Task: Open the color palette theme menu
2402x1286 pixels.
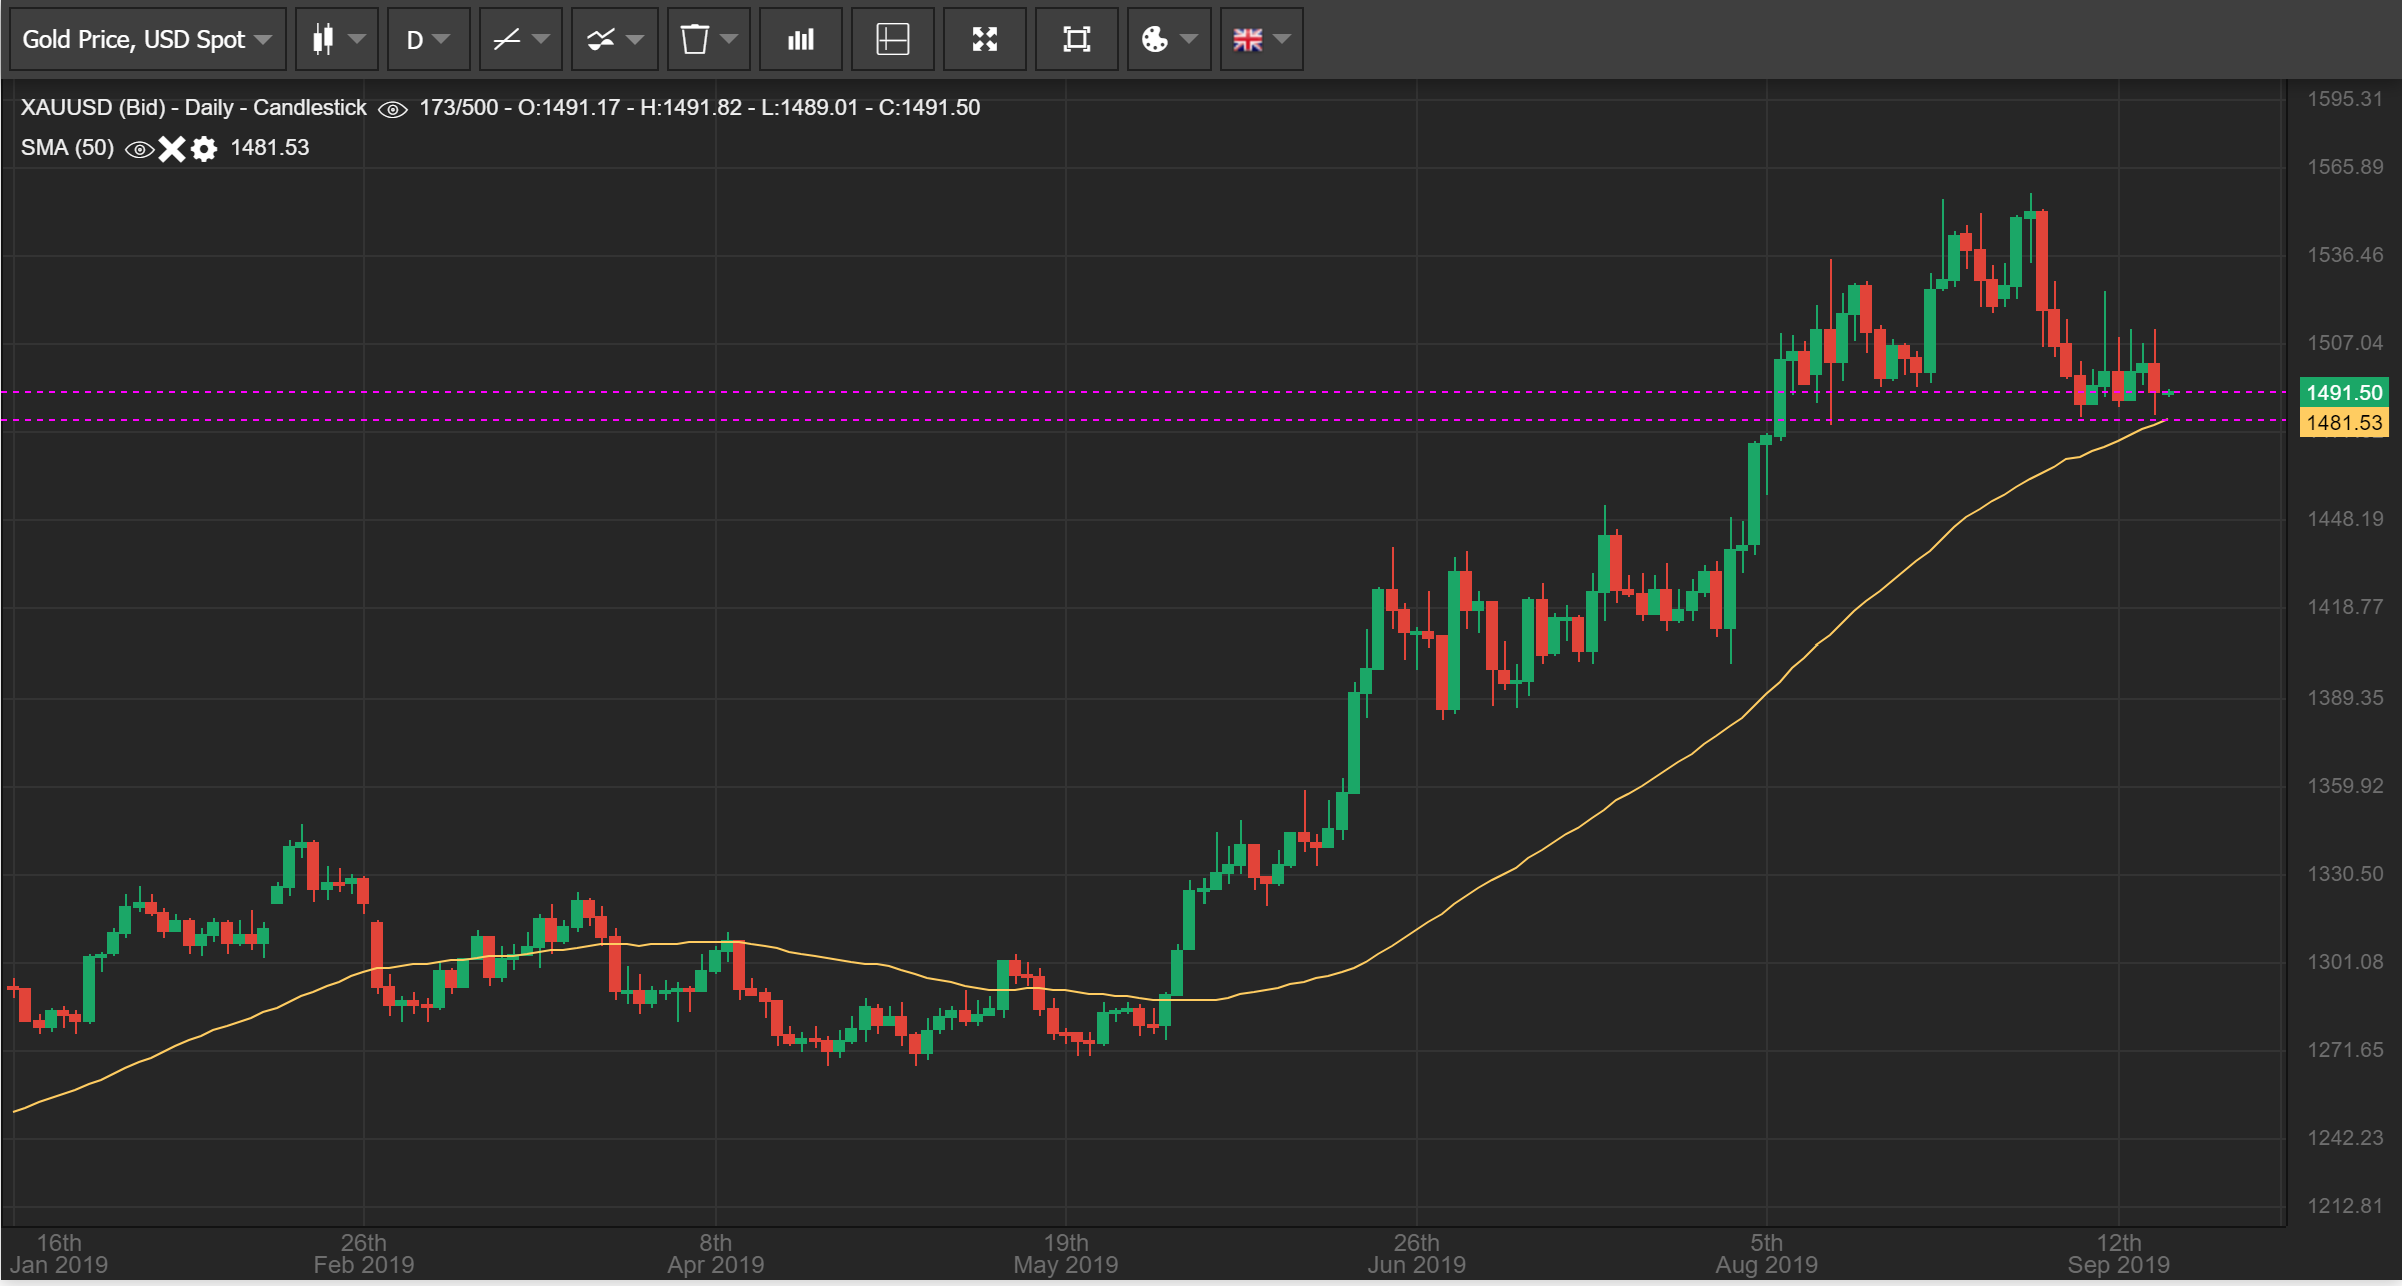Action: point(1168,40)
